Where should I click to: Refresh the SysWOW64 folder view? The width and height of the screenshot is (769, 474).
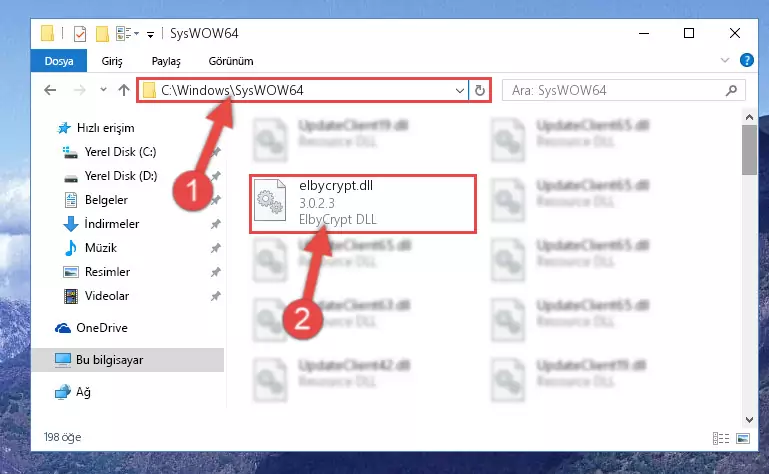480,90
